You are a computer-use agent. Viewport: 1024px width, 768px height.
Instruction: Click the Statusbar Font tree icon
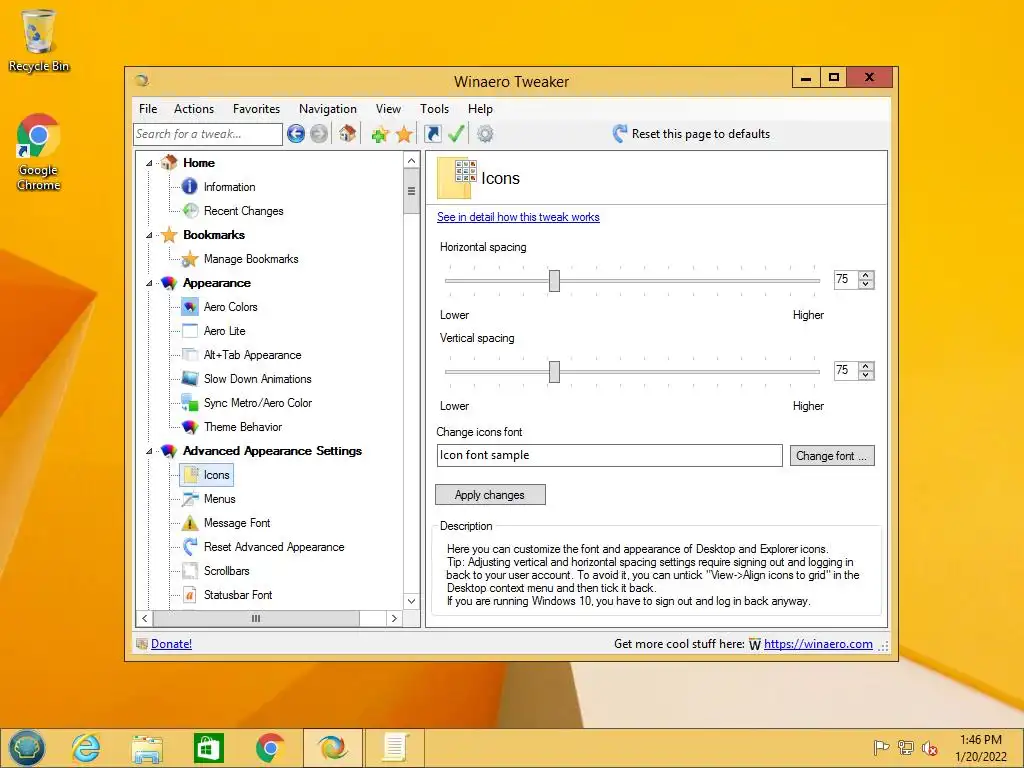(190, 595)
